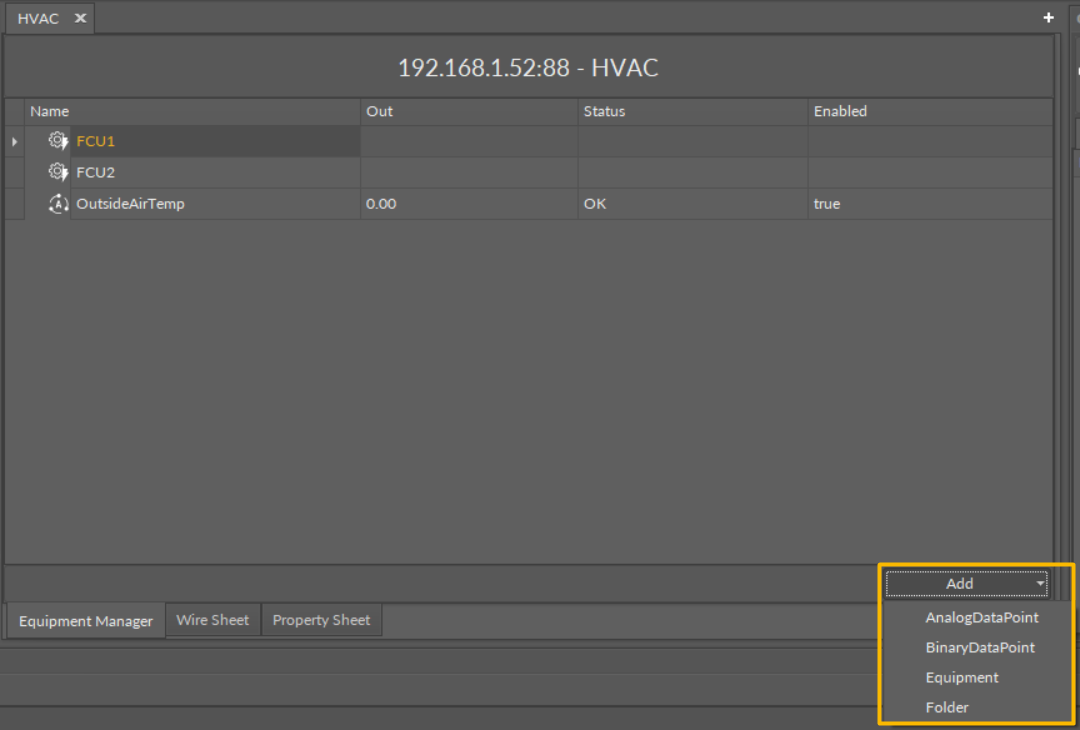Choose BinaryDataPoint from the Add menu
This screenshot has height=730, width=1080.
coord(979,648)
